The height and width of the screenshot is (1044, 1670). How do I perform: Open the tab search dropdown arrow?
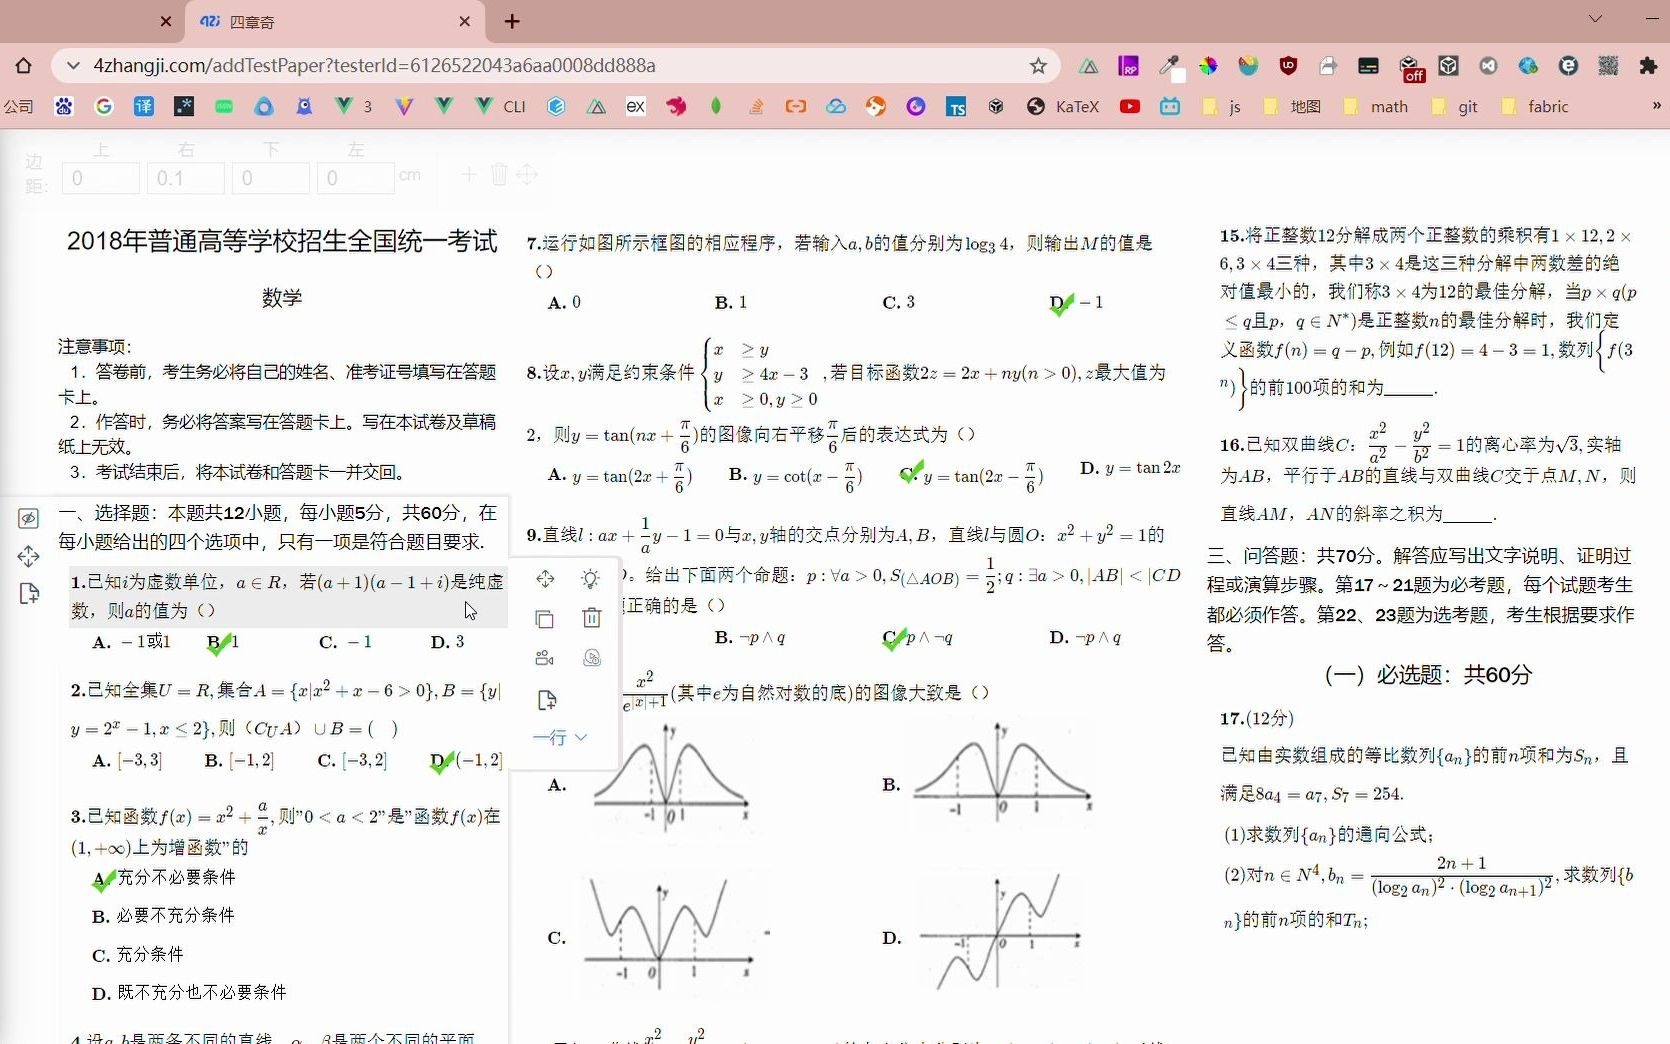click(1595, 18)
